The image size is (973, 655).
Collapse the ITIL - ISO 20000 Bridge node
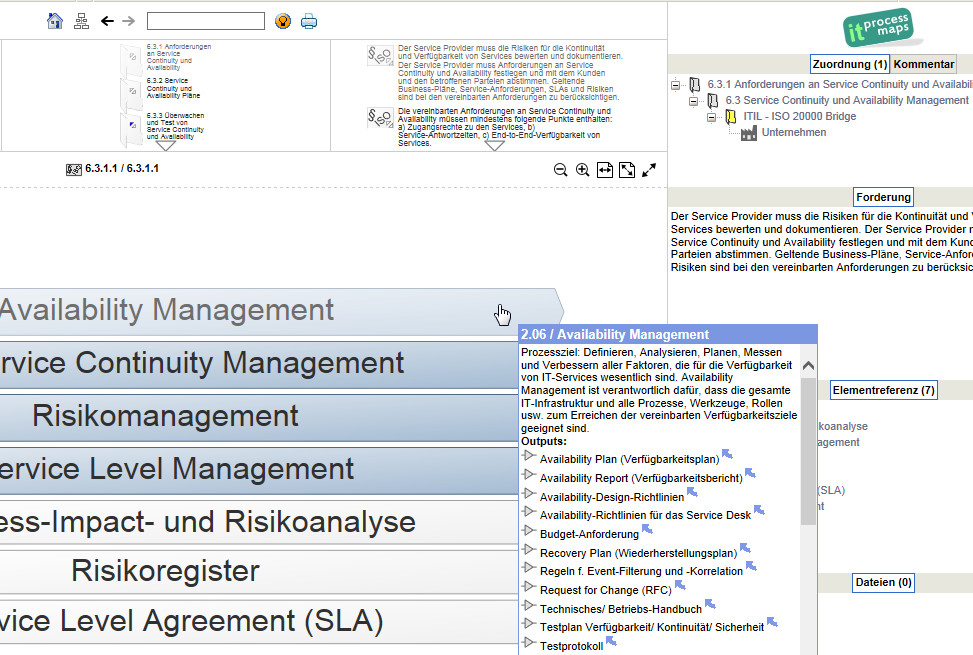[x=713, y=117]
